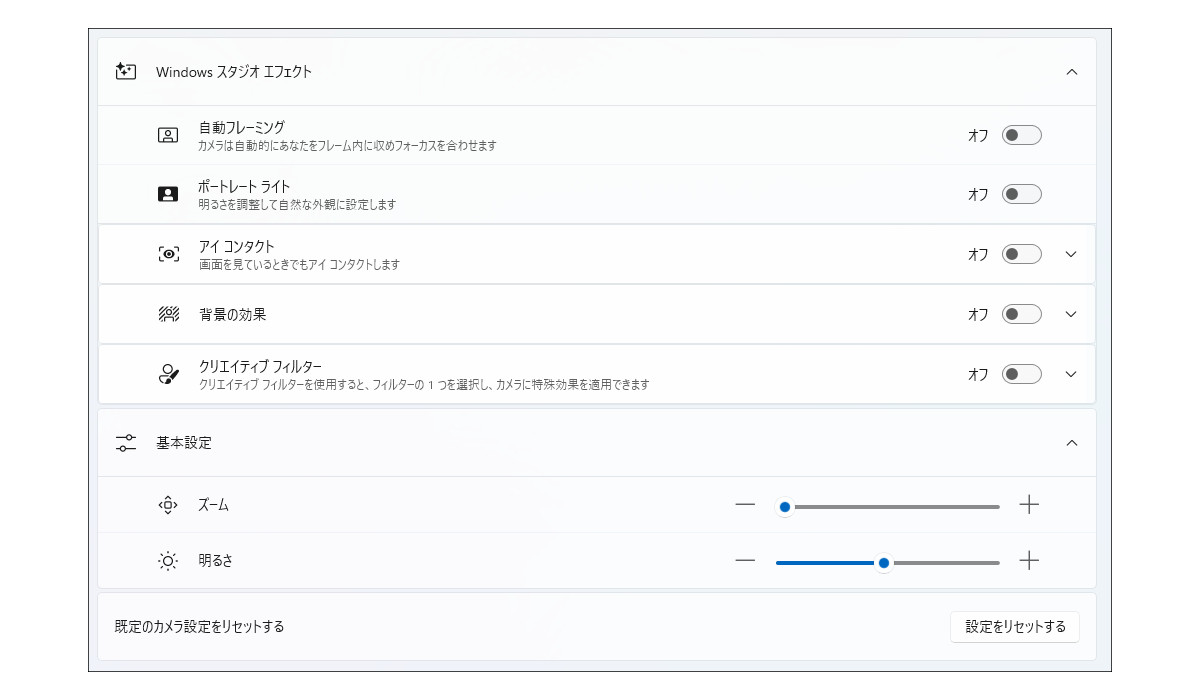Image resolution: width=1200 pixels, height=700 pixels.
Task: Expand the アイ コンタクト options chevron
Action: (x=1070, y=254)
